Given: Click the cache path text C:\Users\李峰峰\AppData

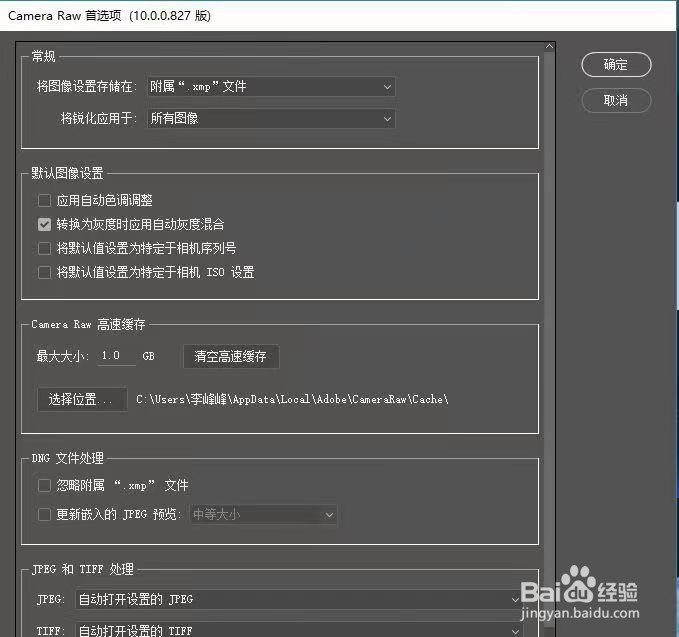Looking at the screenshot, I should (292, 399).
